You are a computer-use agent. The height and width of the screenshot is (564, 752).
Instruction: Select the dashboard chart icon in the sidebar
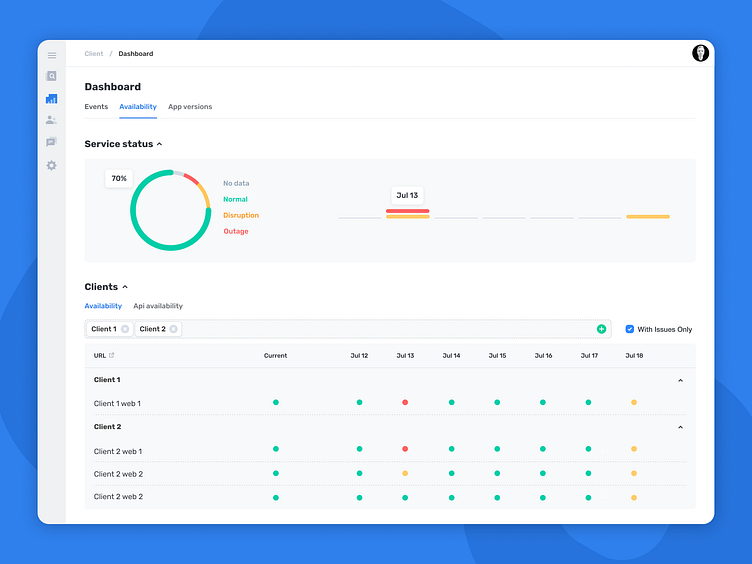[51, 99]
